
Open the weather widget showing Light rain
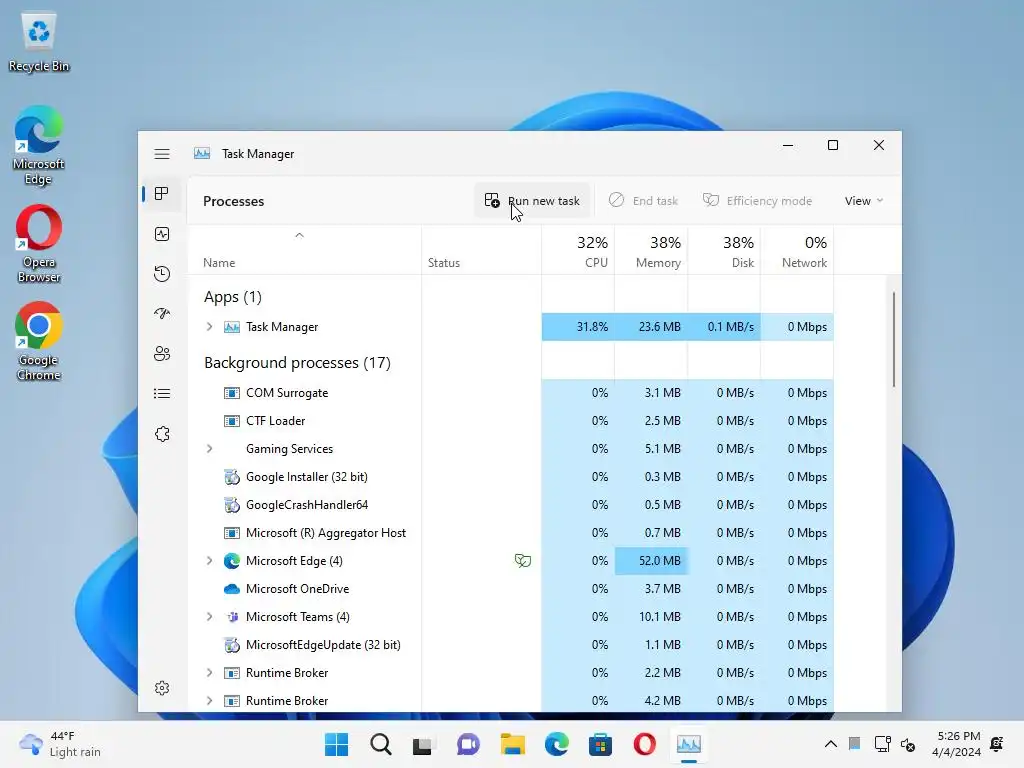click(x=60, y=744)
